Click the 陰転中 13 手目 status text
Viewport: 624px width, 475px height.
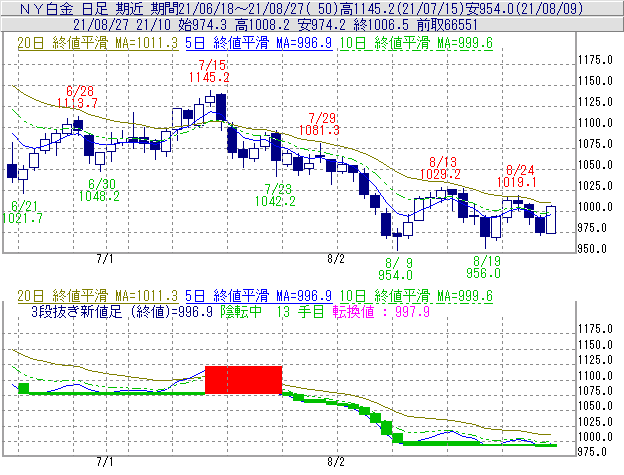pyautogui.click(x=273, y=311)
